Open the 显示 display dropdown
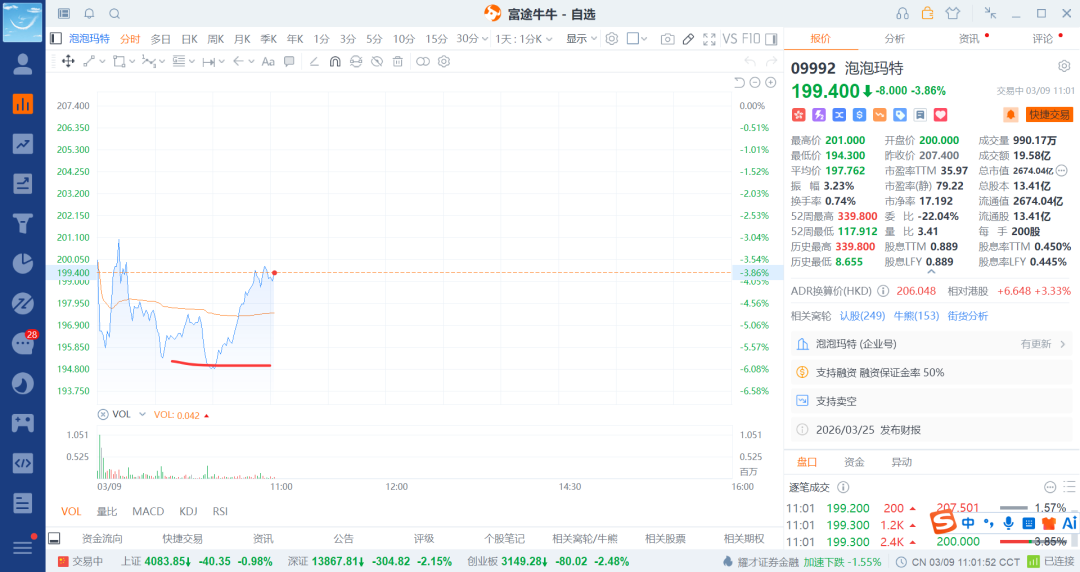This screenshot has width=1080, height=572. [581, 39]
